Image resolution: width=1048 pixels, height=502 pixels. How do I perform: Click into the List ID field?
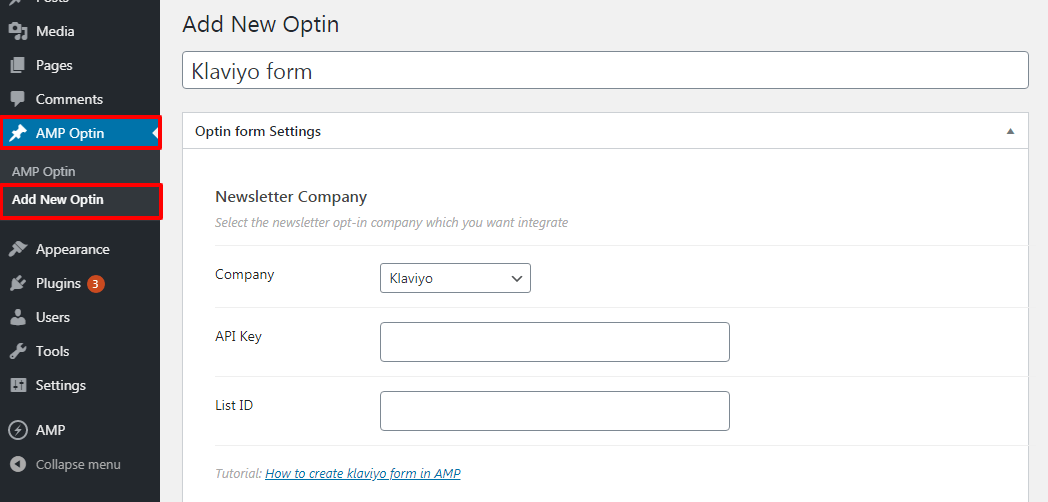tap(555, 411)
